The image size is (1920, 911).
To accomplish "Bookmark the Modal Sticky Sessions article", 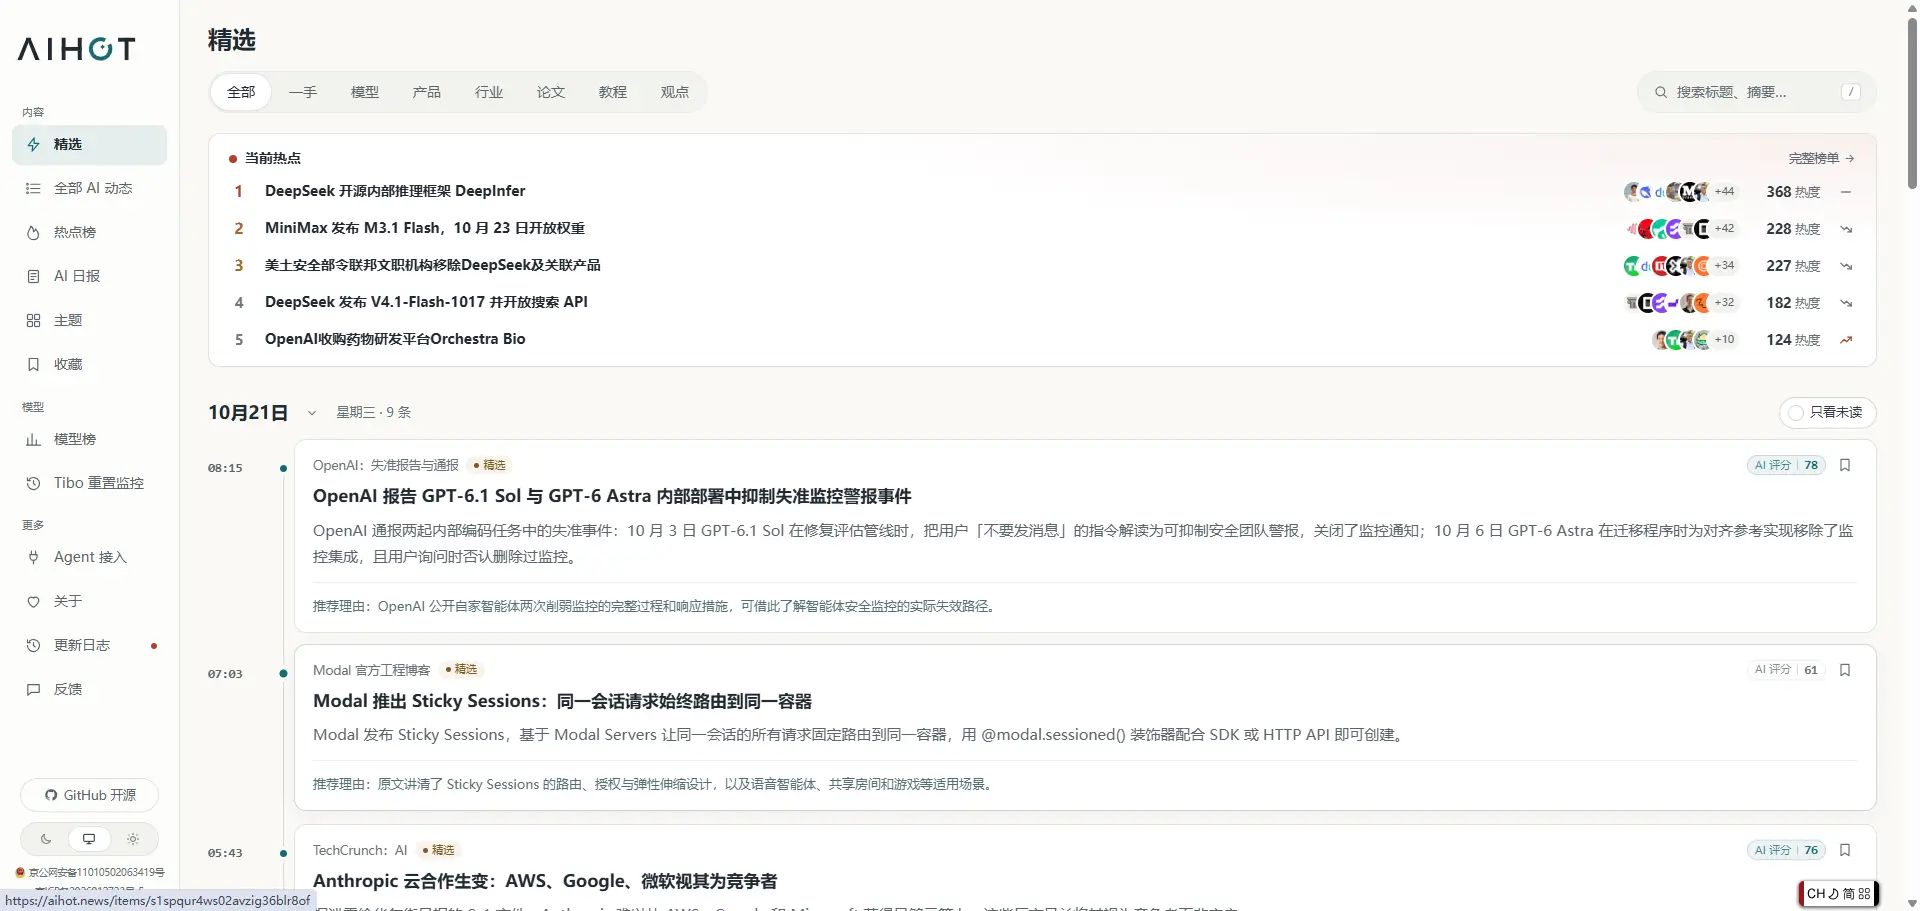I will tap(1845, 670).
